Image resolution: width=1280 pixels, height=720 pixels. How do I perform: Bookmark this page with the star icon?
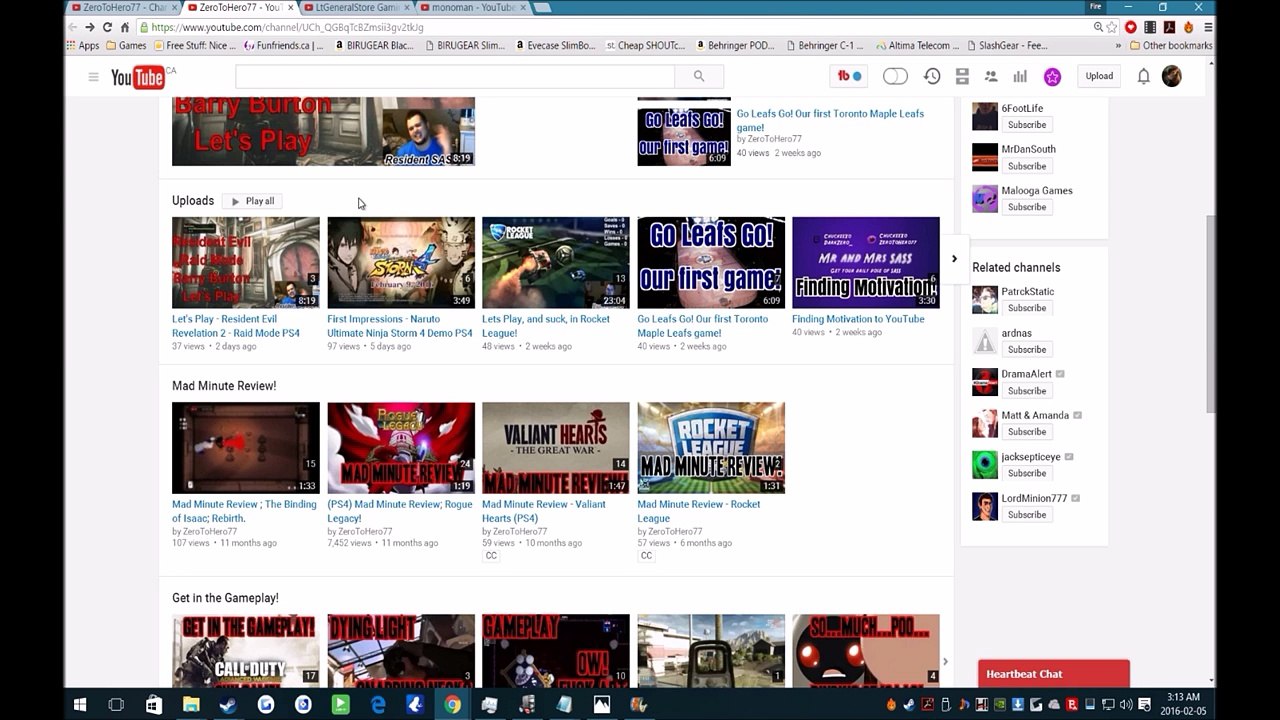coord(1111,27)
